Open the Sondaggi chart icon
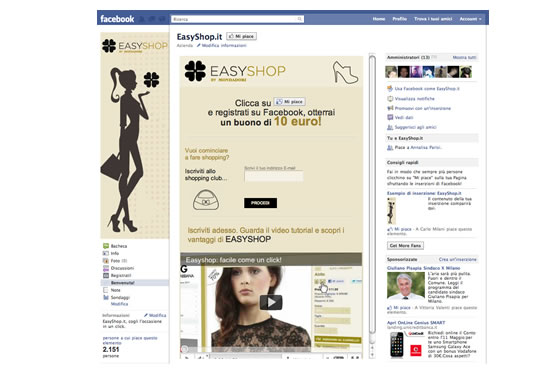This screenshot has height=382, width=560. [106, 297]
